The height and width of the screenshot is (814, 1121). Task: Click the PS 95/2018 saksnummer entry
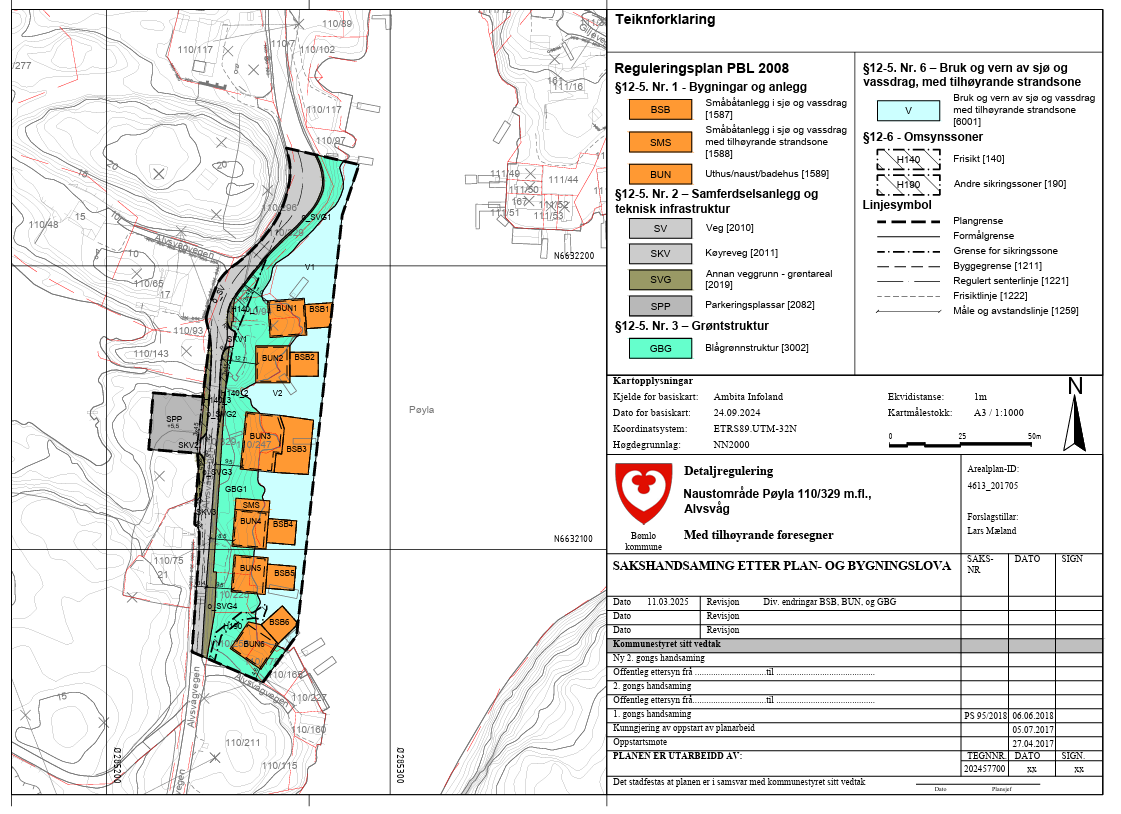(984, 716)
